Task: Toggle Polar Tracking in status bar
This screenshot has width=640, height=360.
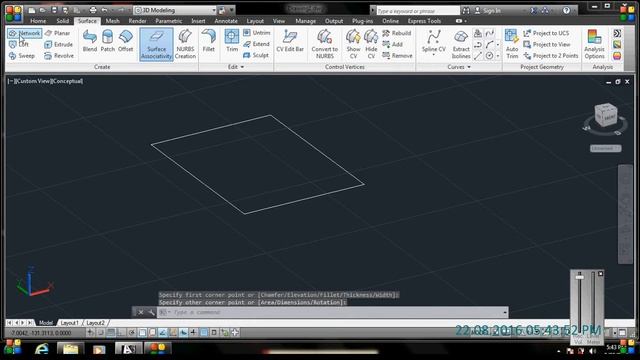Action: tap(132, 332)
